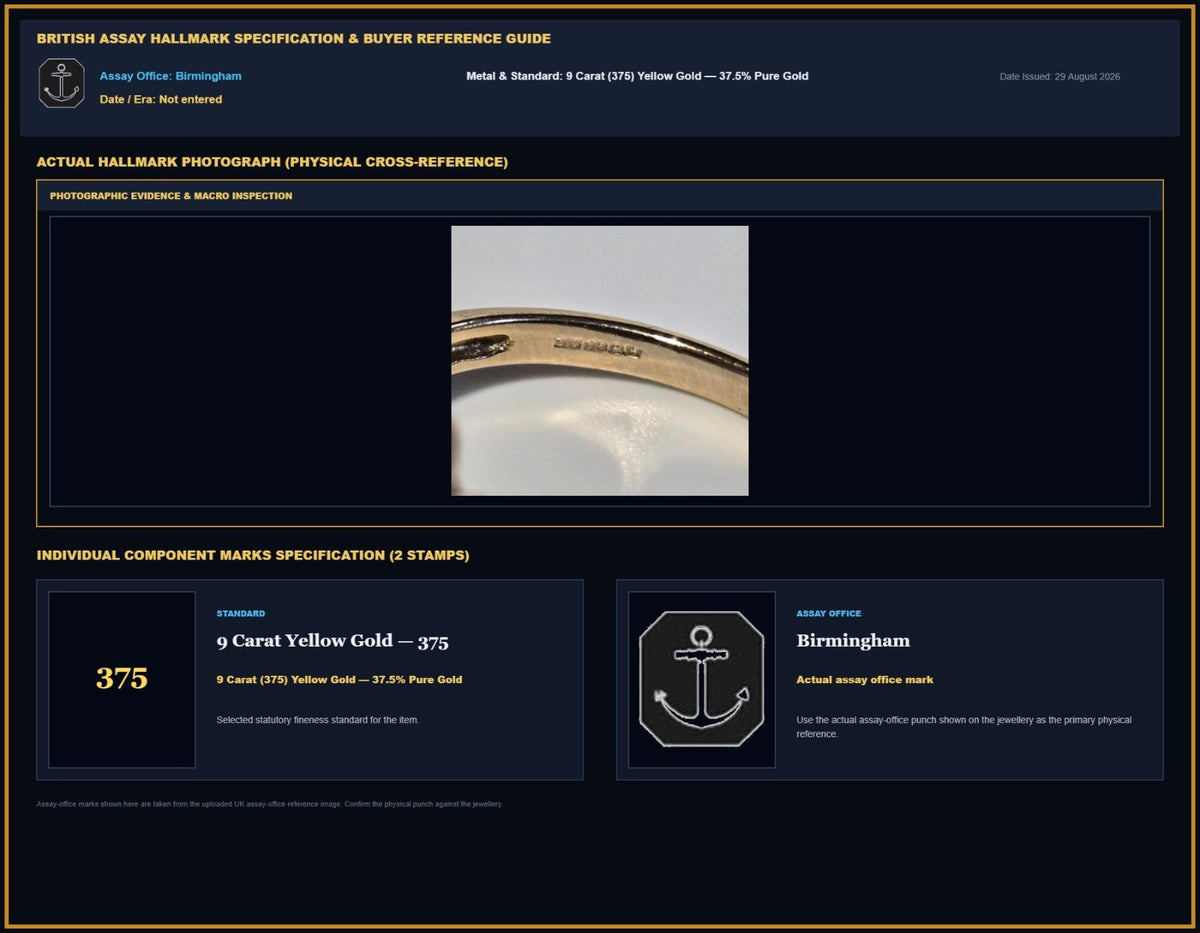
Task: Select the Birmingham card heading
Action: coord(853,640)
